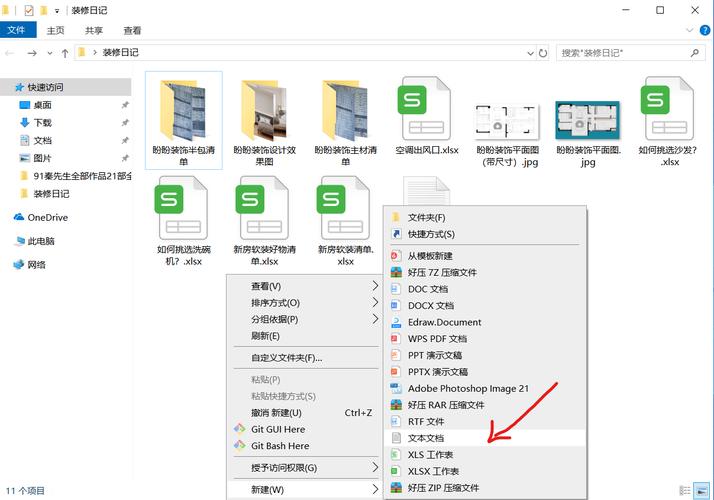This screenshot has width=714, height=500.
Task: Expand the 新建(W) submenu
Action: click(x=305, y=490)
